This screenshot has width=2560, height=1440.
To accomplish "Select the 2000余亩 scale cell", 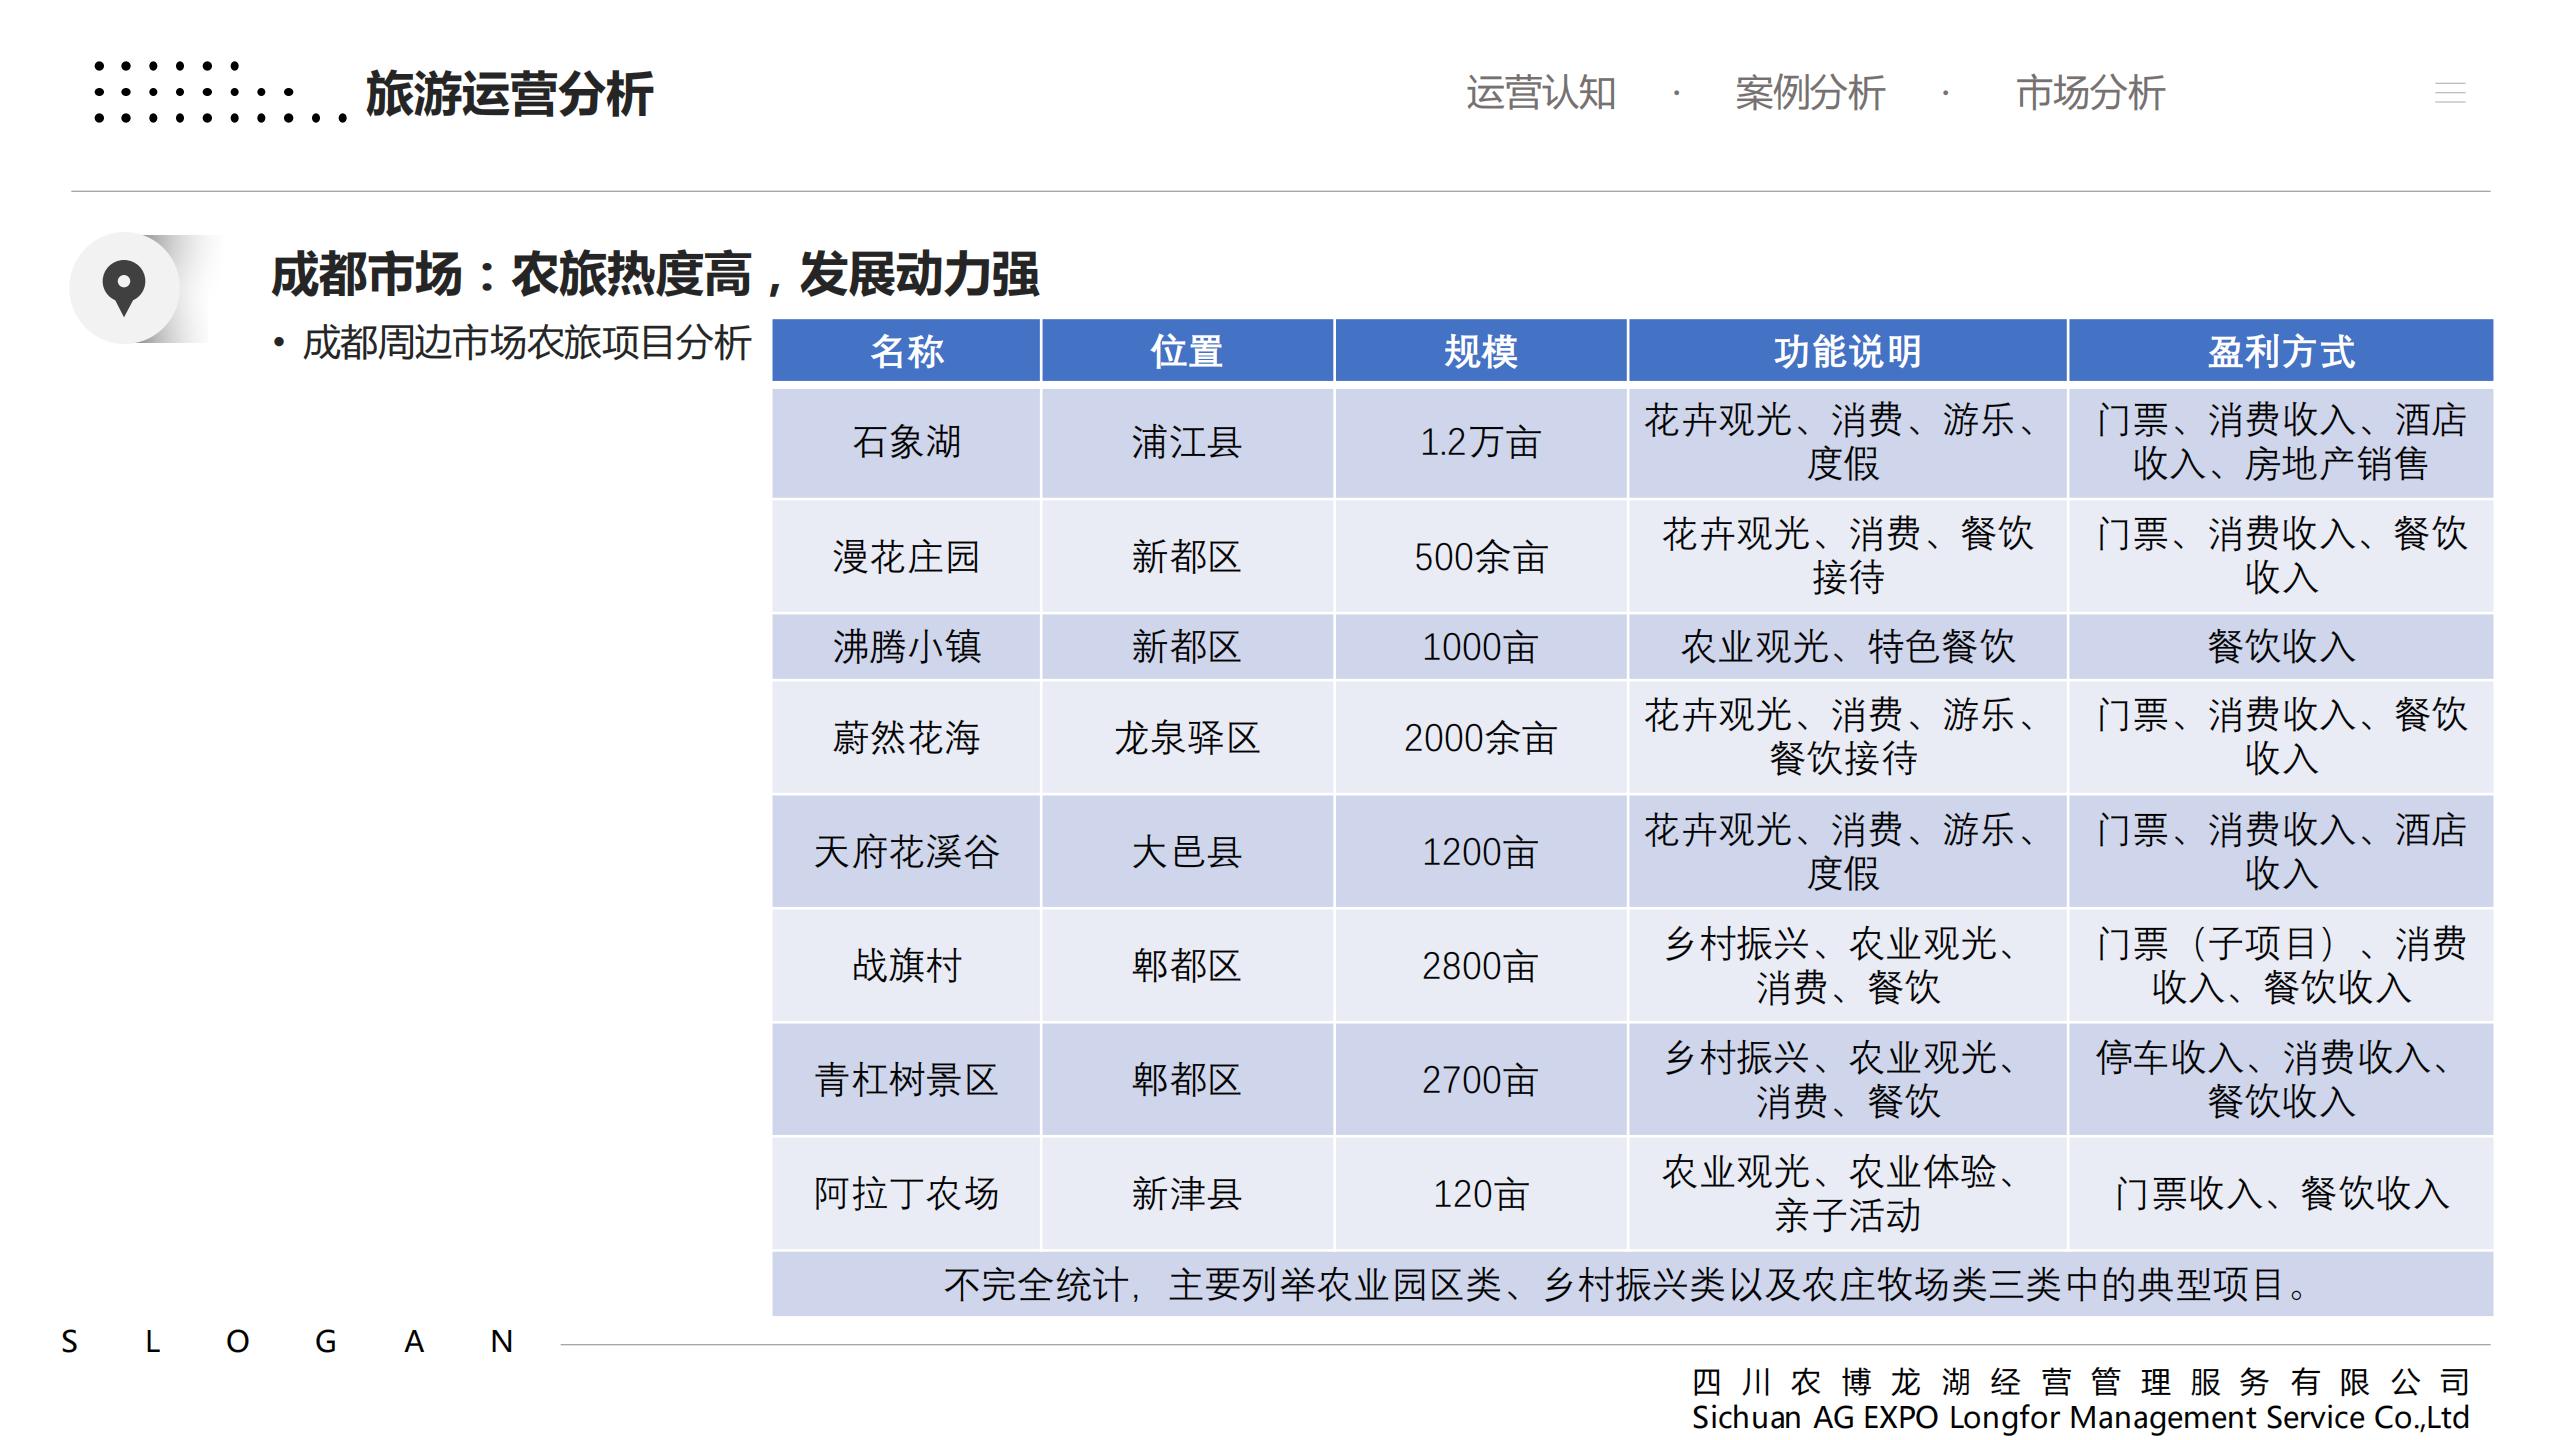I will 1480,739.
